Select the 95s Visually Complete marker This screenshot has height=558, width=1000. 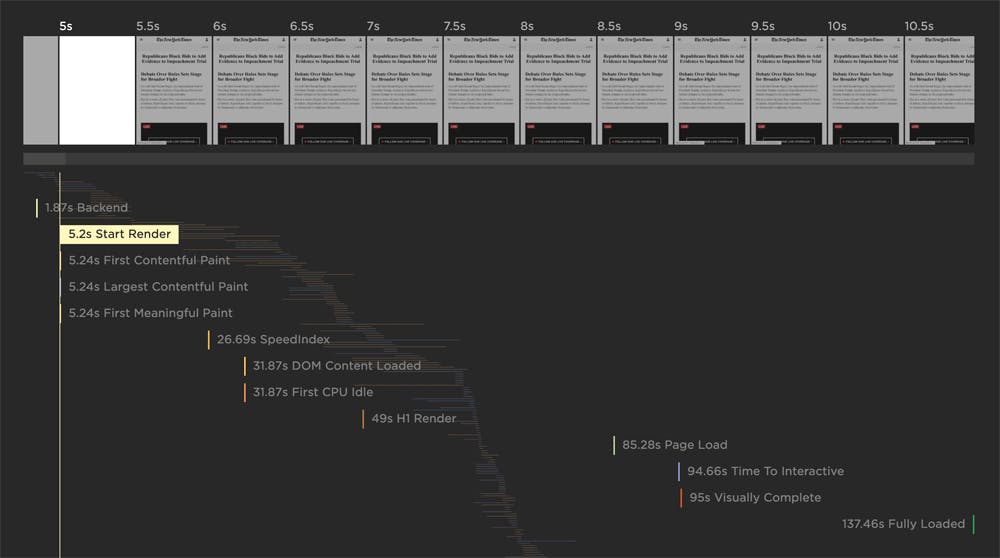click(x=754, y=497)
